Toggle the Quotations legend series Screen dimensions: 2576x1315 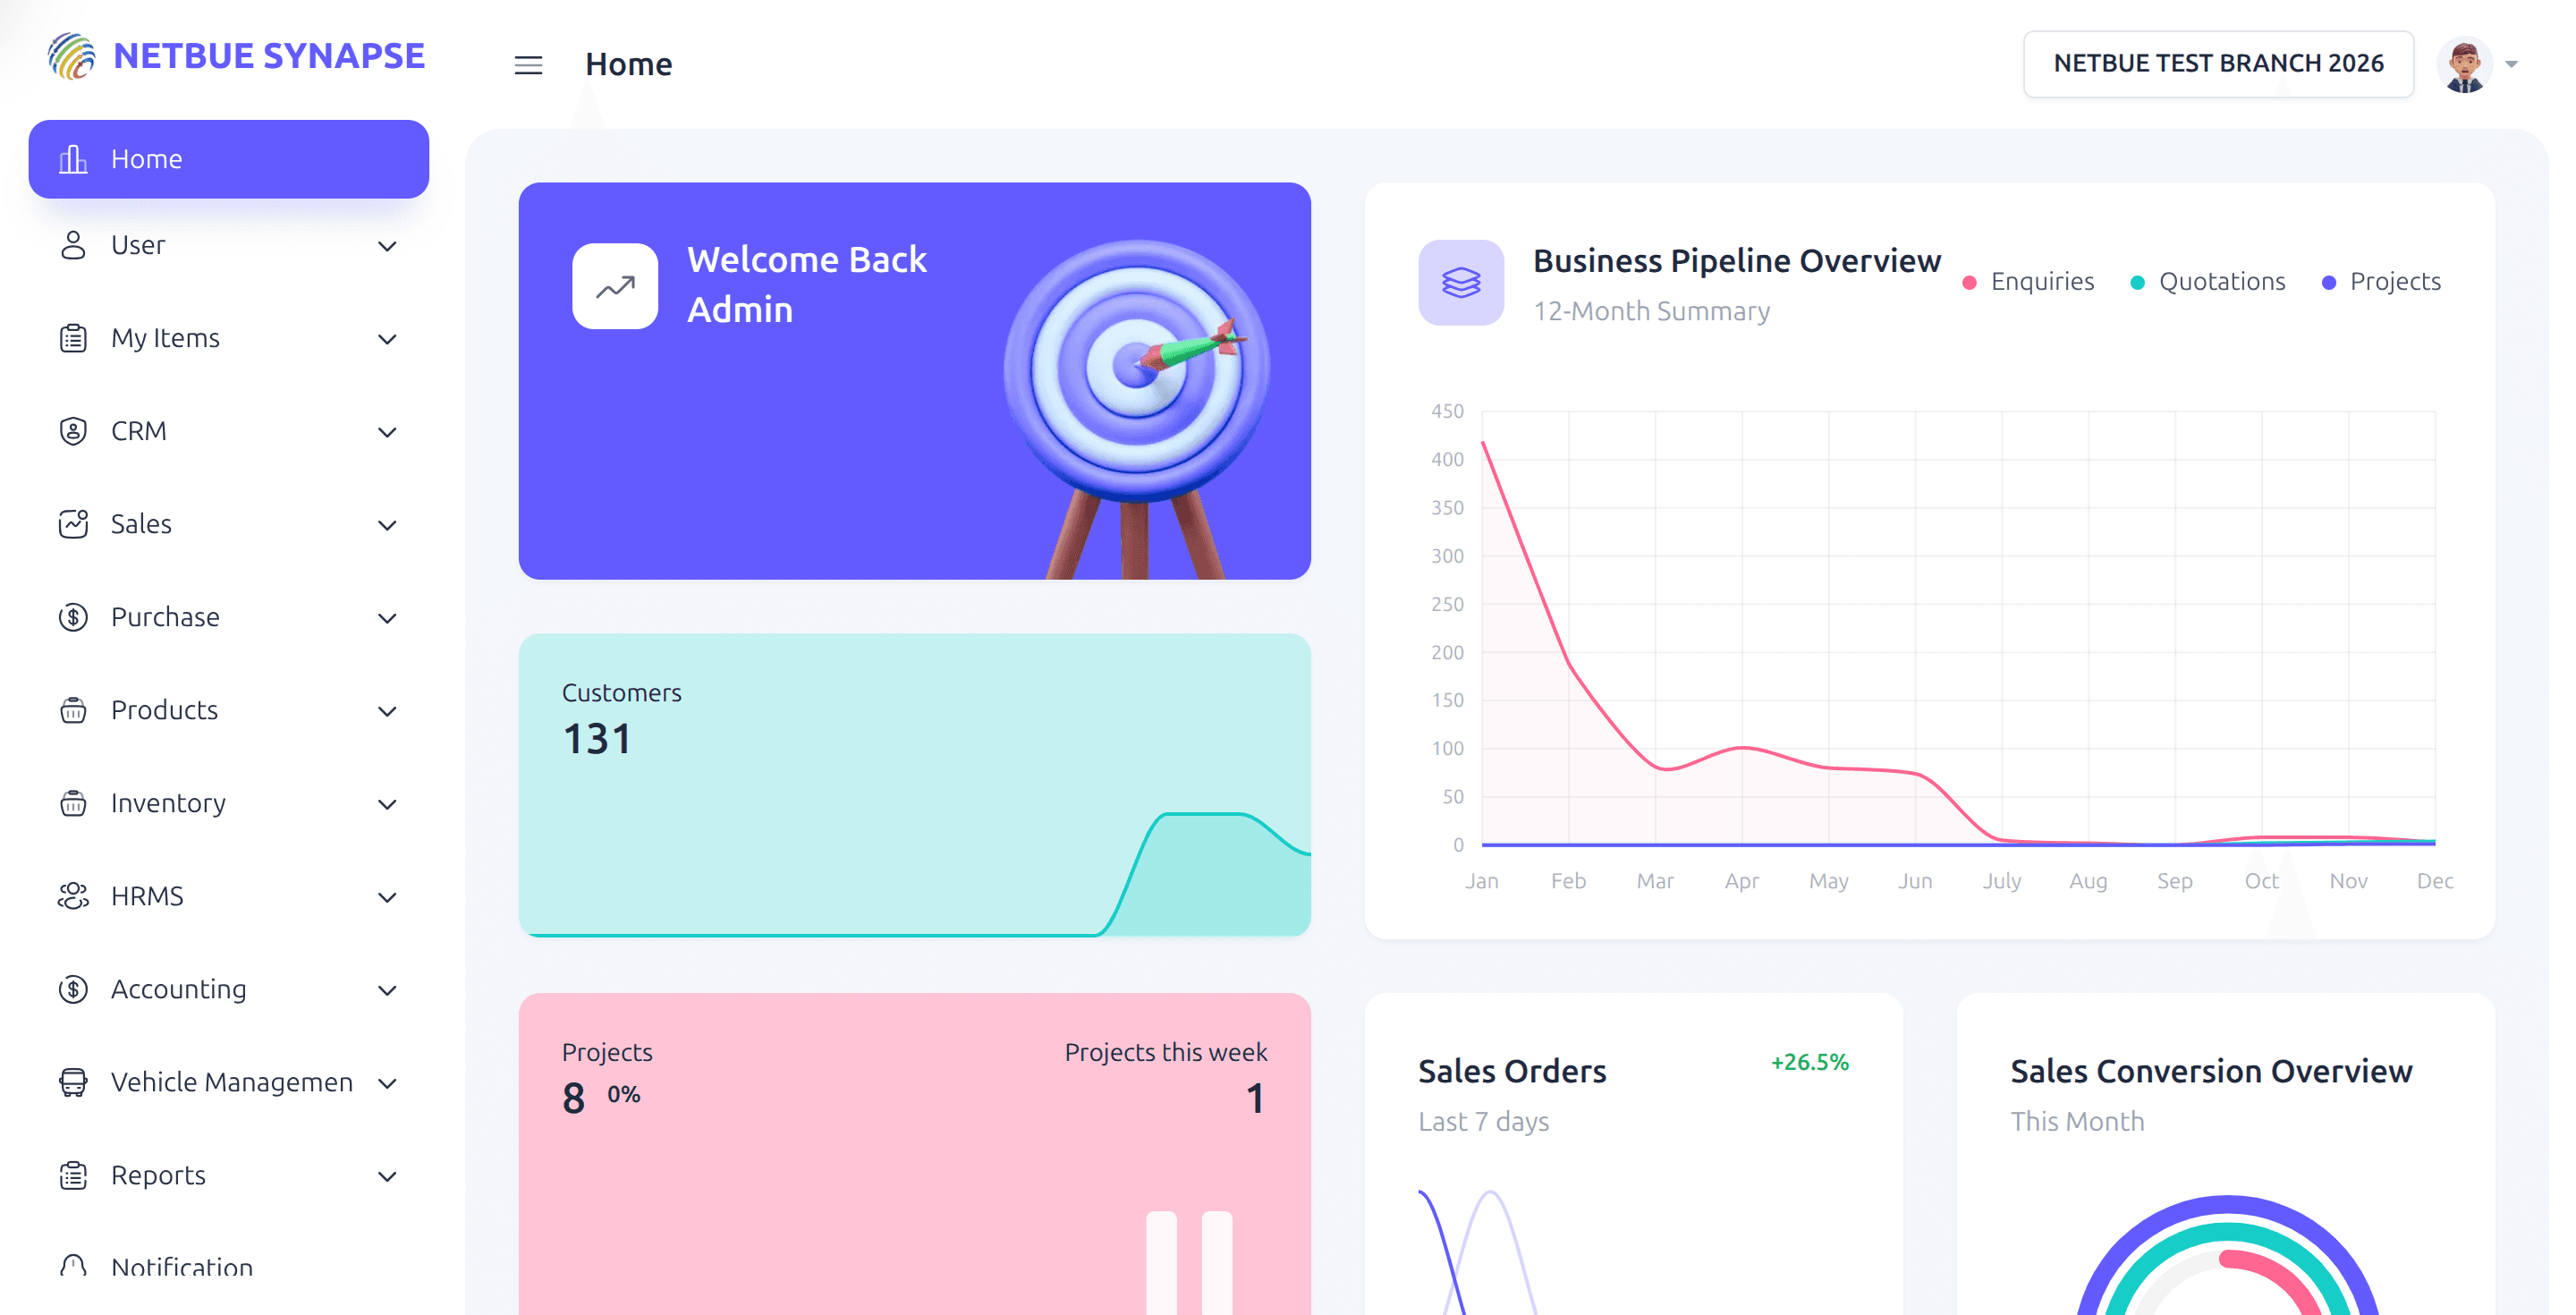click(x=2208, y=282)
